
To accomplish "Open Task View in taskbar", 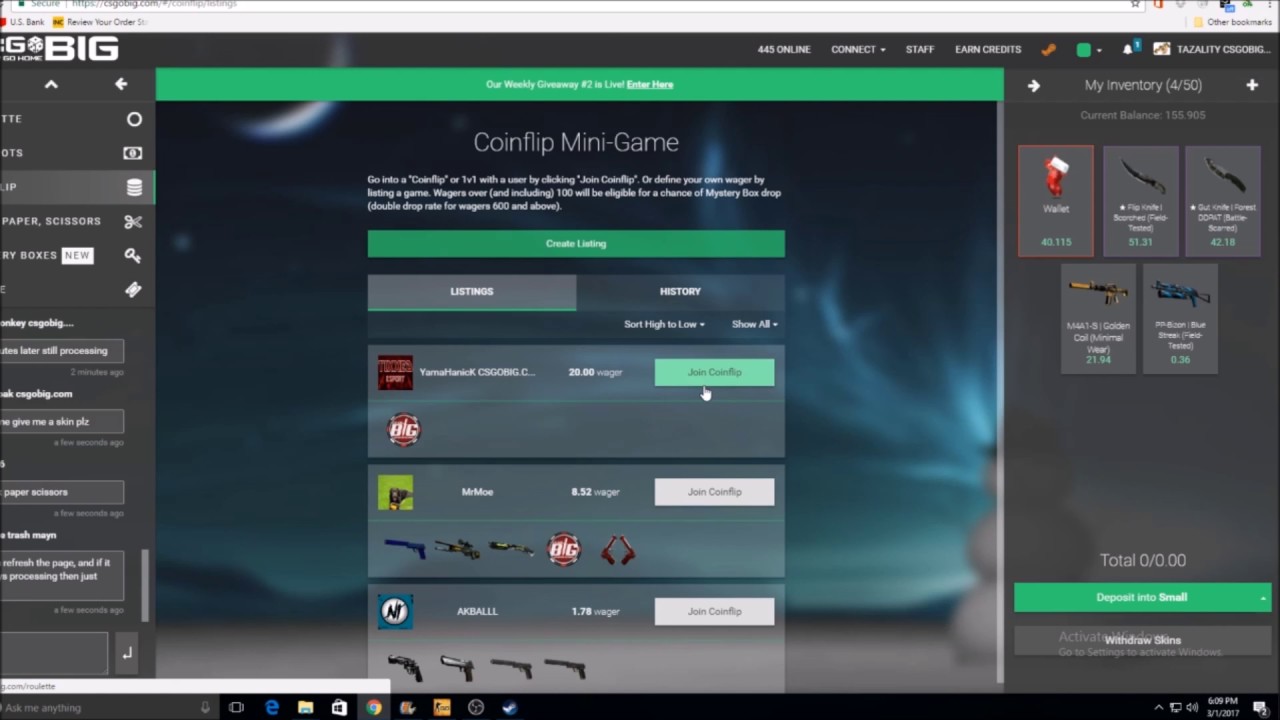I will pyautogui.click(x=237, y=708).
